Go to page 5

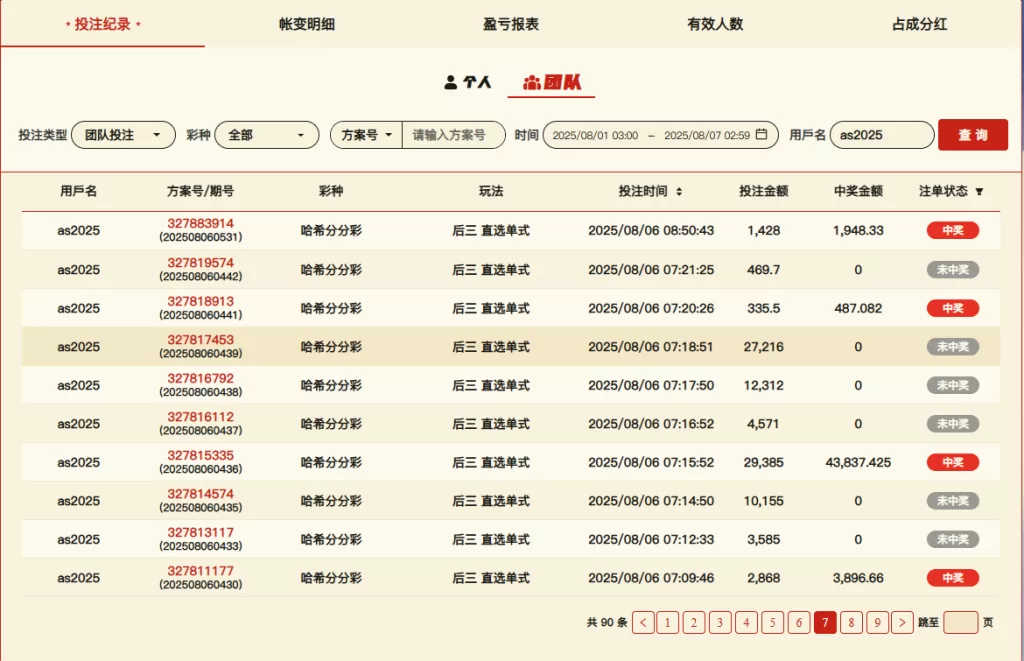[x=773, y=622]
